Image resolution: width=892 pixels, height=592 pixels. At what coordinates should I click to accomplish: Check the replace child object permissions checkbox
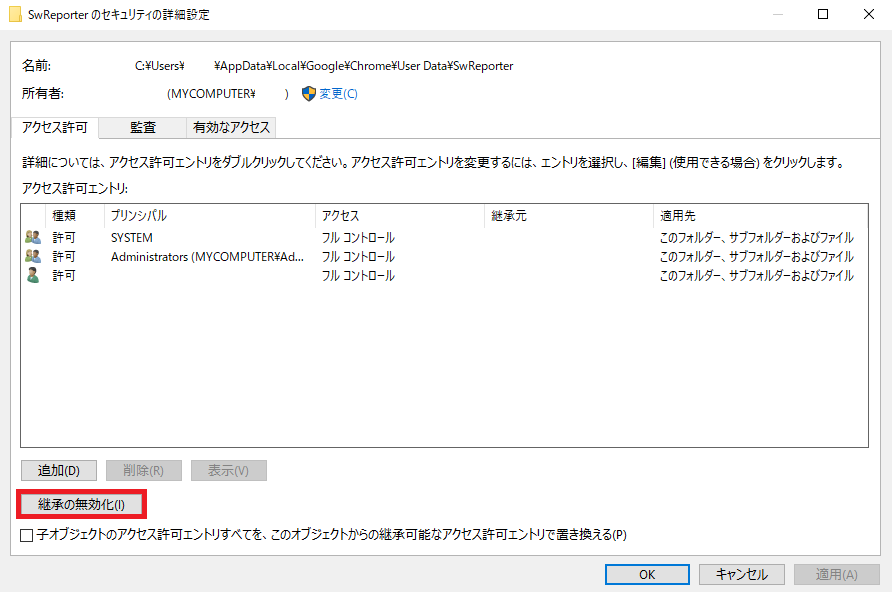(x=26, y=535)
